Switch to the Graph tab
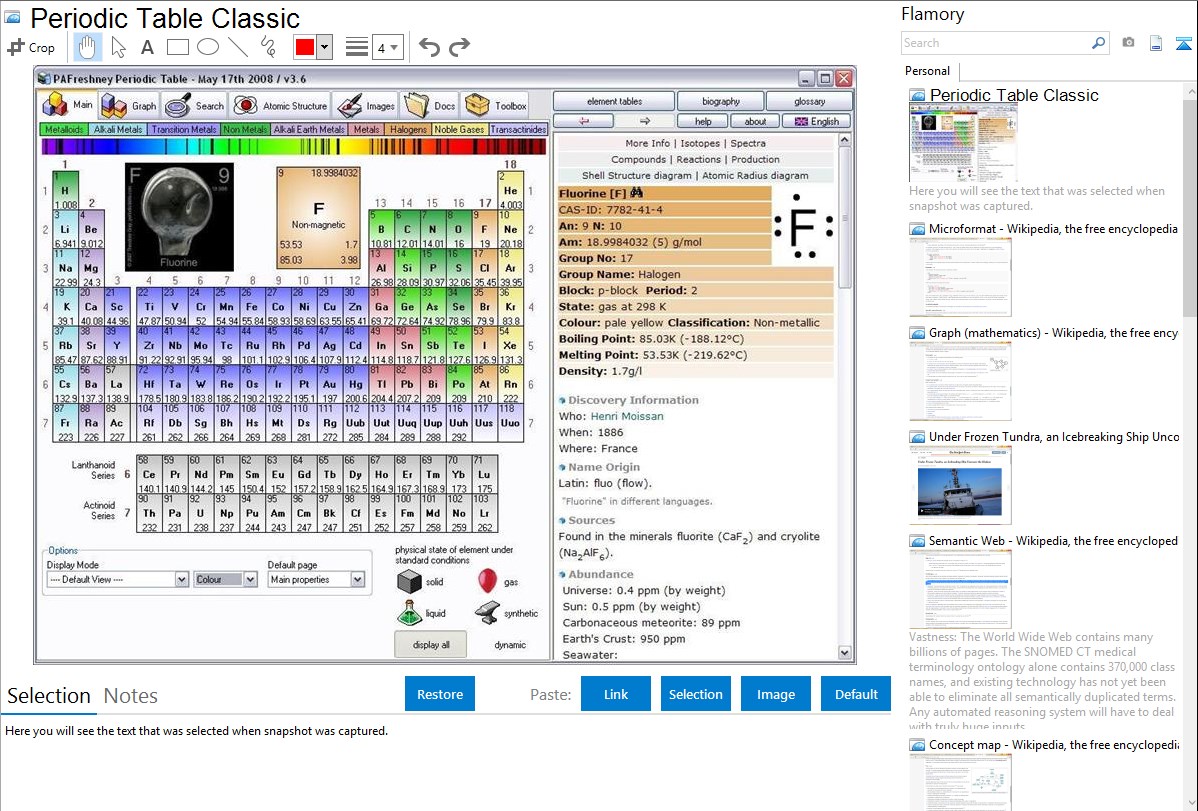The width and height of the screenshot is (1198, 811). [128, 106]
